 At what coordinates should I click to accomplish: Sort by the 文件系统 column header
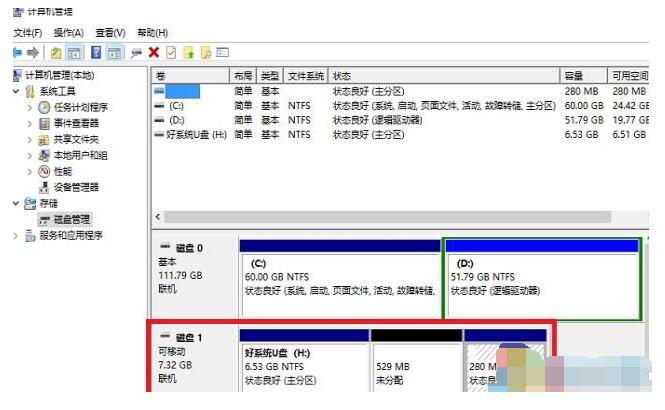[306, 76]
